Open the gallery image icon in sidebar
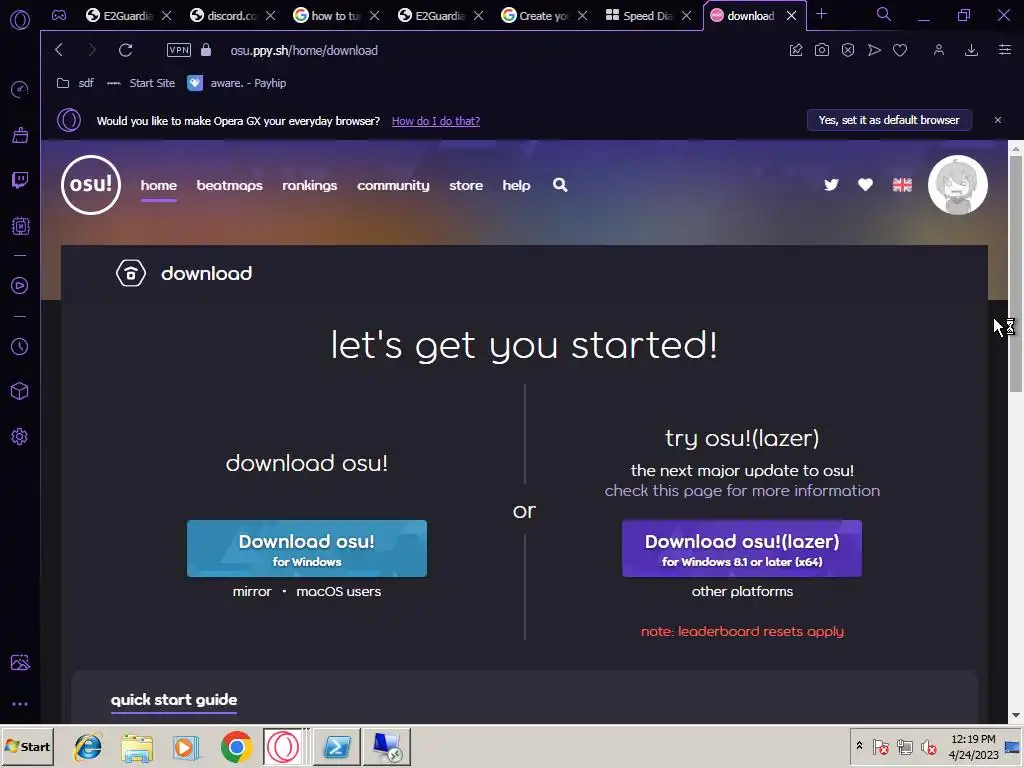The width and height of the screenshot is (1024, 768). point(20,662)
